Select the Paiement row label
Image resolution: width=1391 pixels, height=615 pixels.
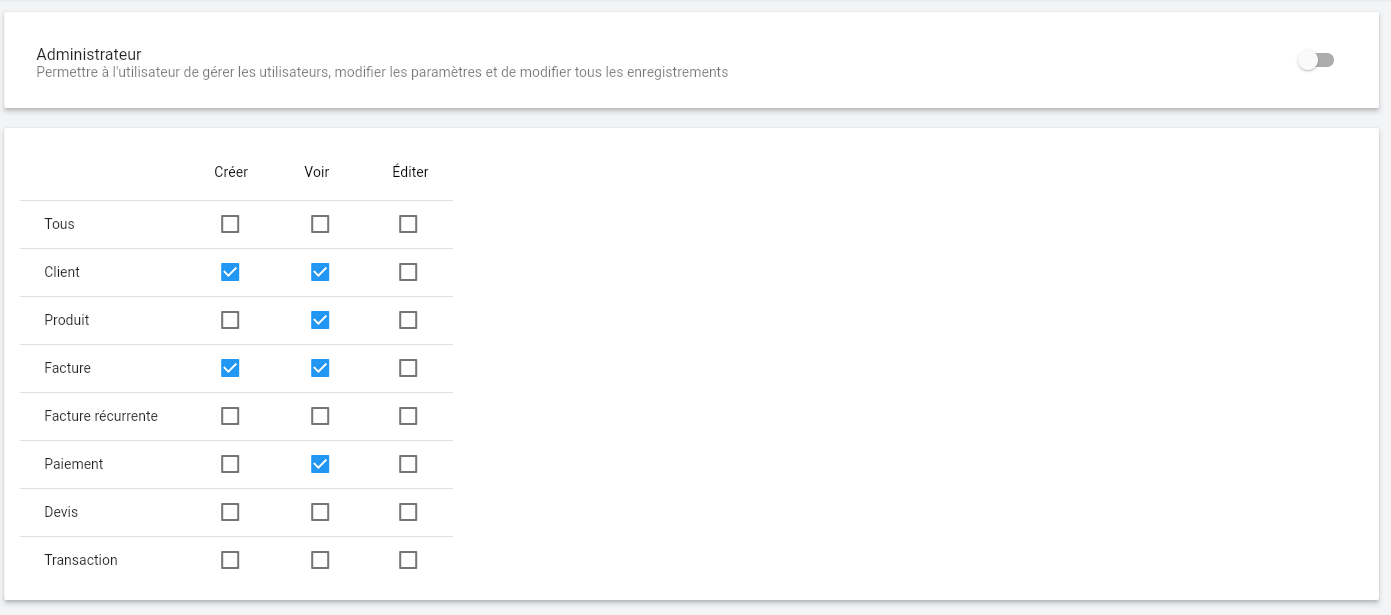(x=73, y=464)
